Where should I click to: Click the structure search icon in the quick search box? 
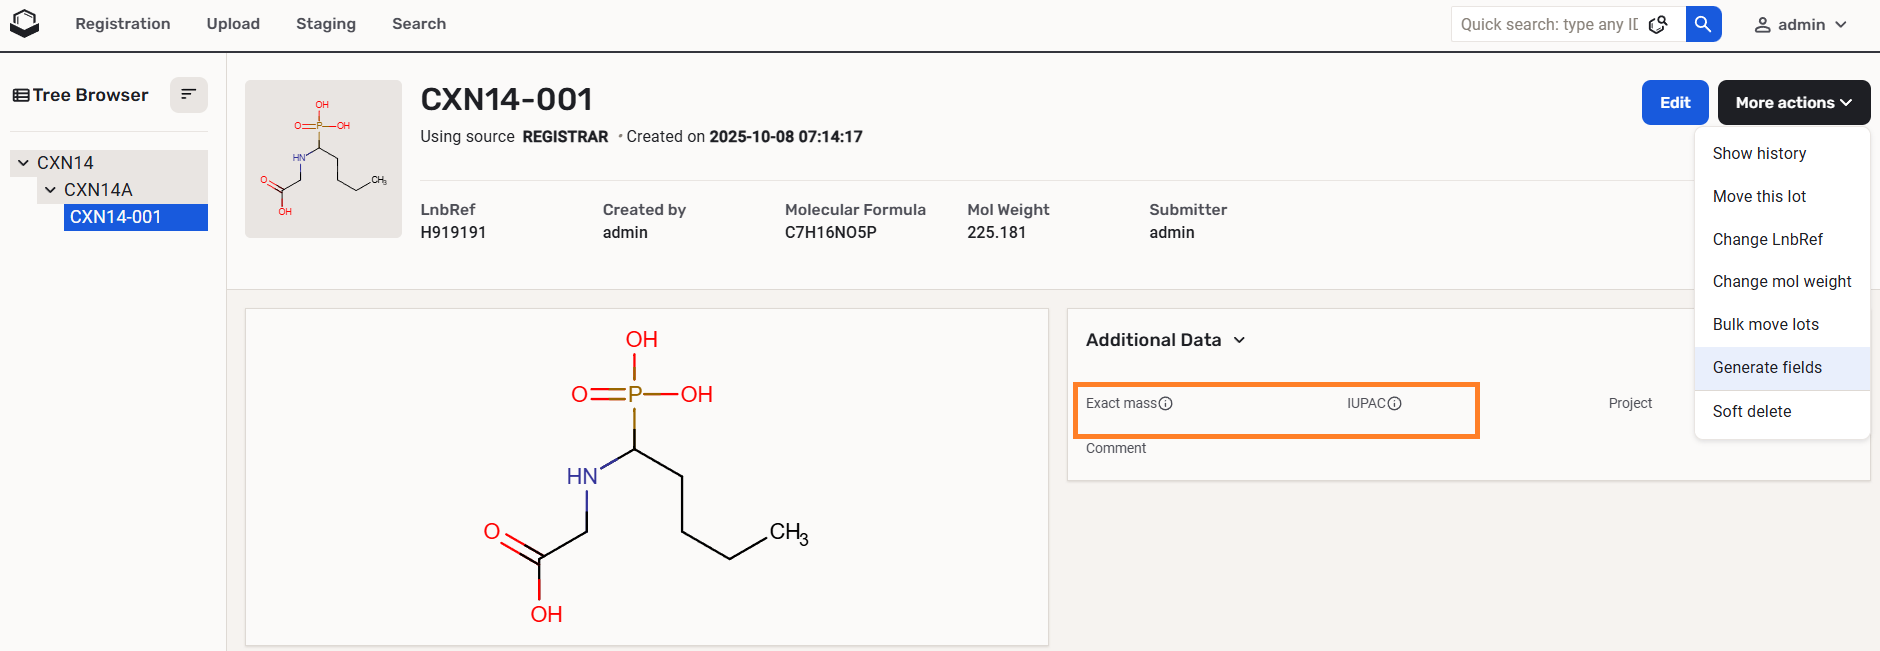(x=1658, y=24)
